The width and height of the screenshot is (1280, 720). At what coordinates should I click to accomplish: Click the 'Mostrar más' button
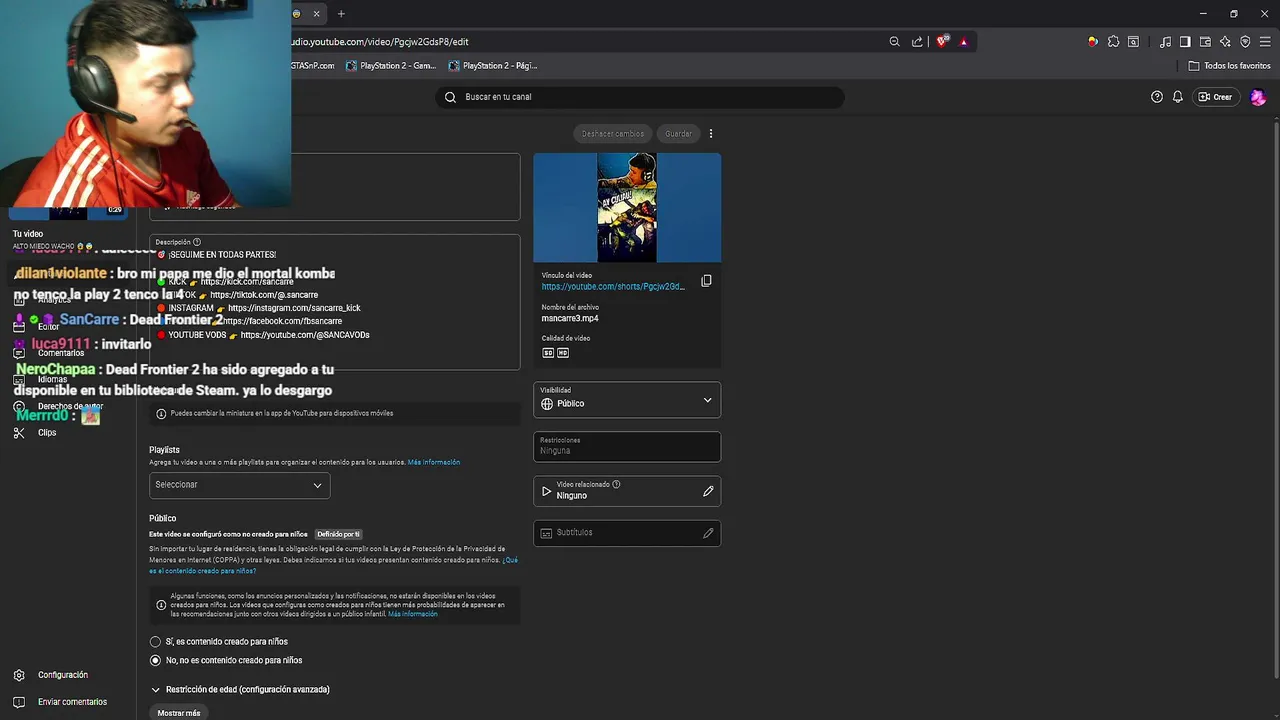coord(179,713)
